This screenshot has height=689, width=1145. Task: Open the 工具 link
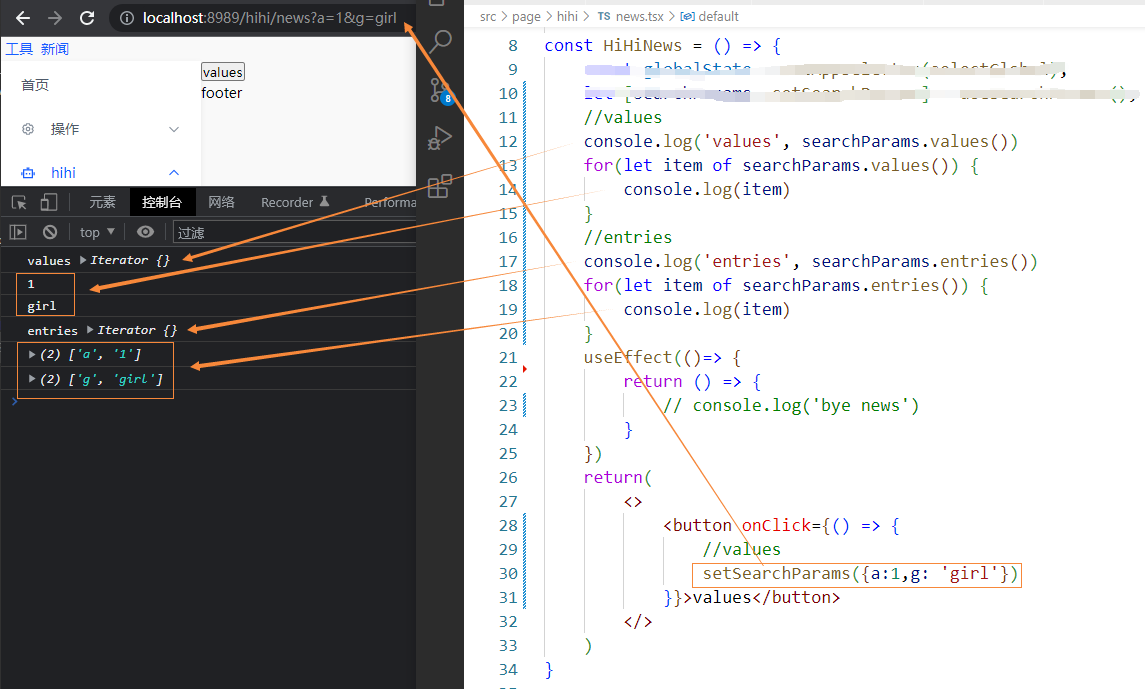[x=20, y=49]
